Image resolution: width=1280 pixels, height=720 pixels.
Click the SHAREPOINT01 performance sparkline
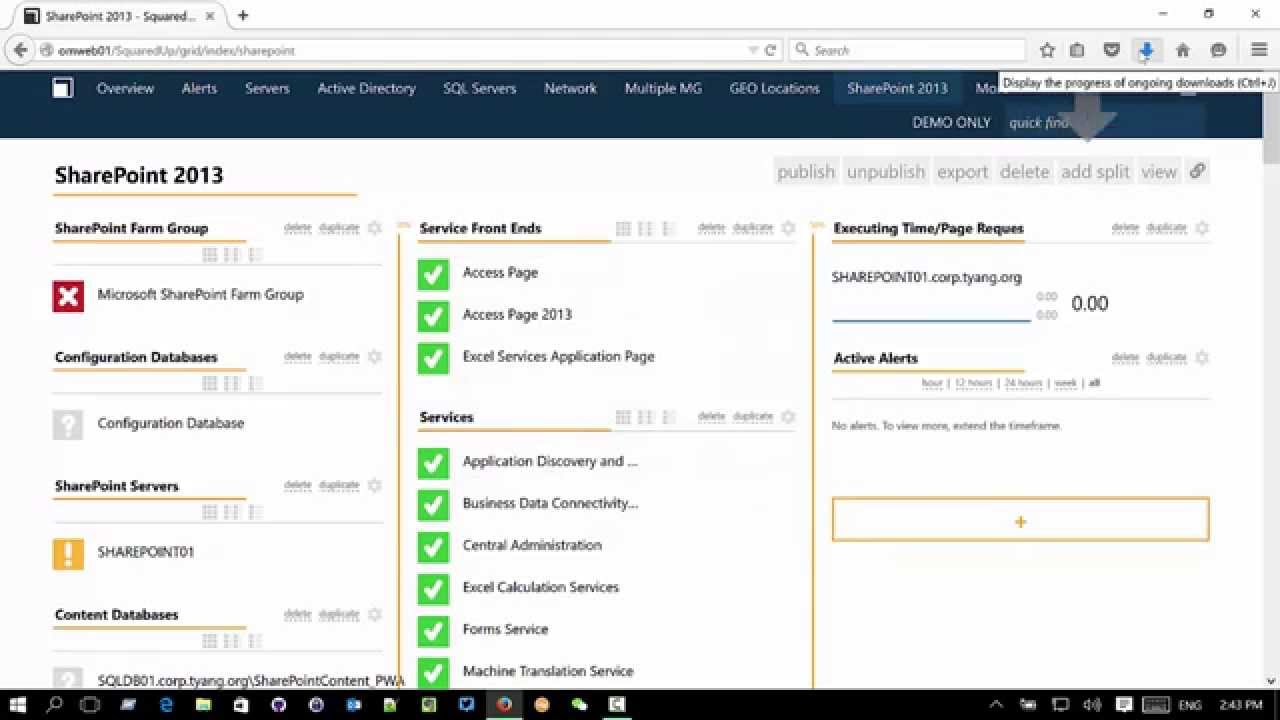tap(931, 307)
